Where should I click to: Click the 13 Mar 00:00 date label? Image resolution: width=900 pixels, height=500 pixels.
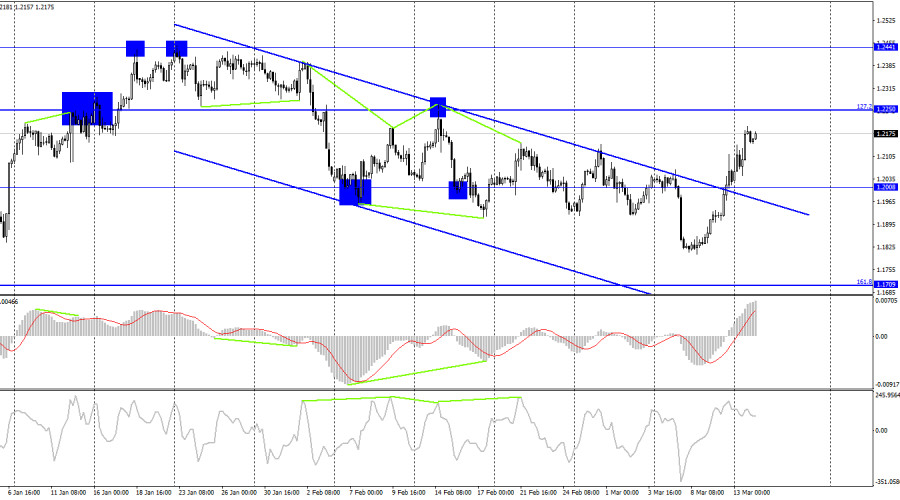[x=751, y=493]
